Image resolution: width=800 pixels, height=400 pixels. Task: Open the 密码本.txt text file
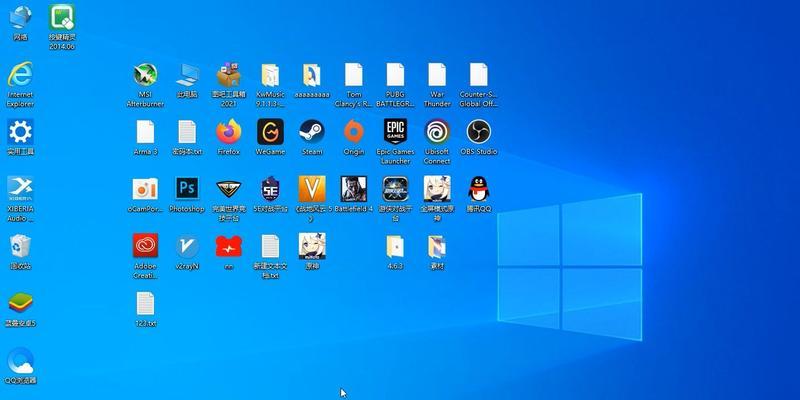tap(187, 132)
